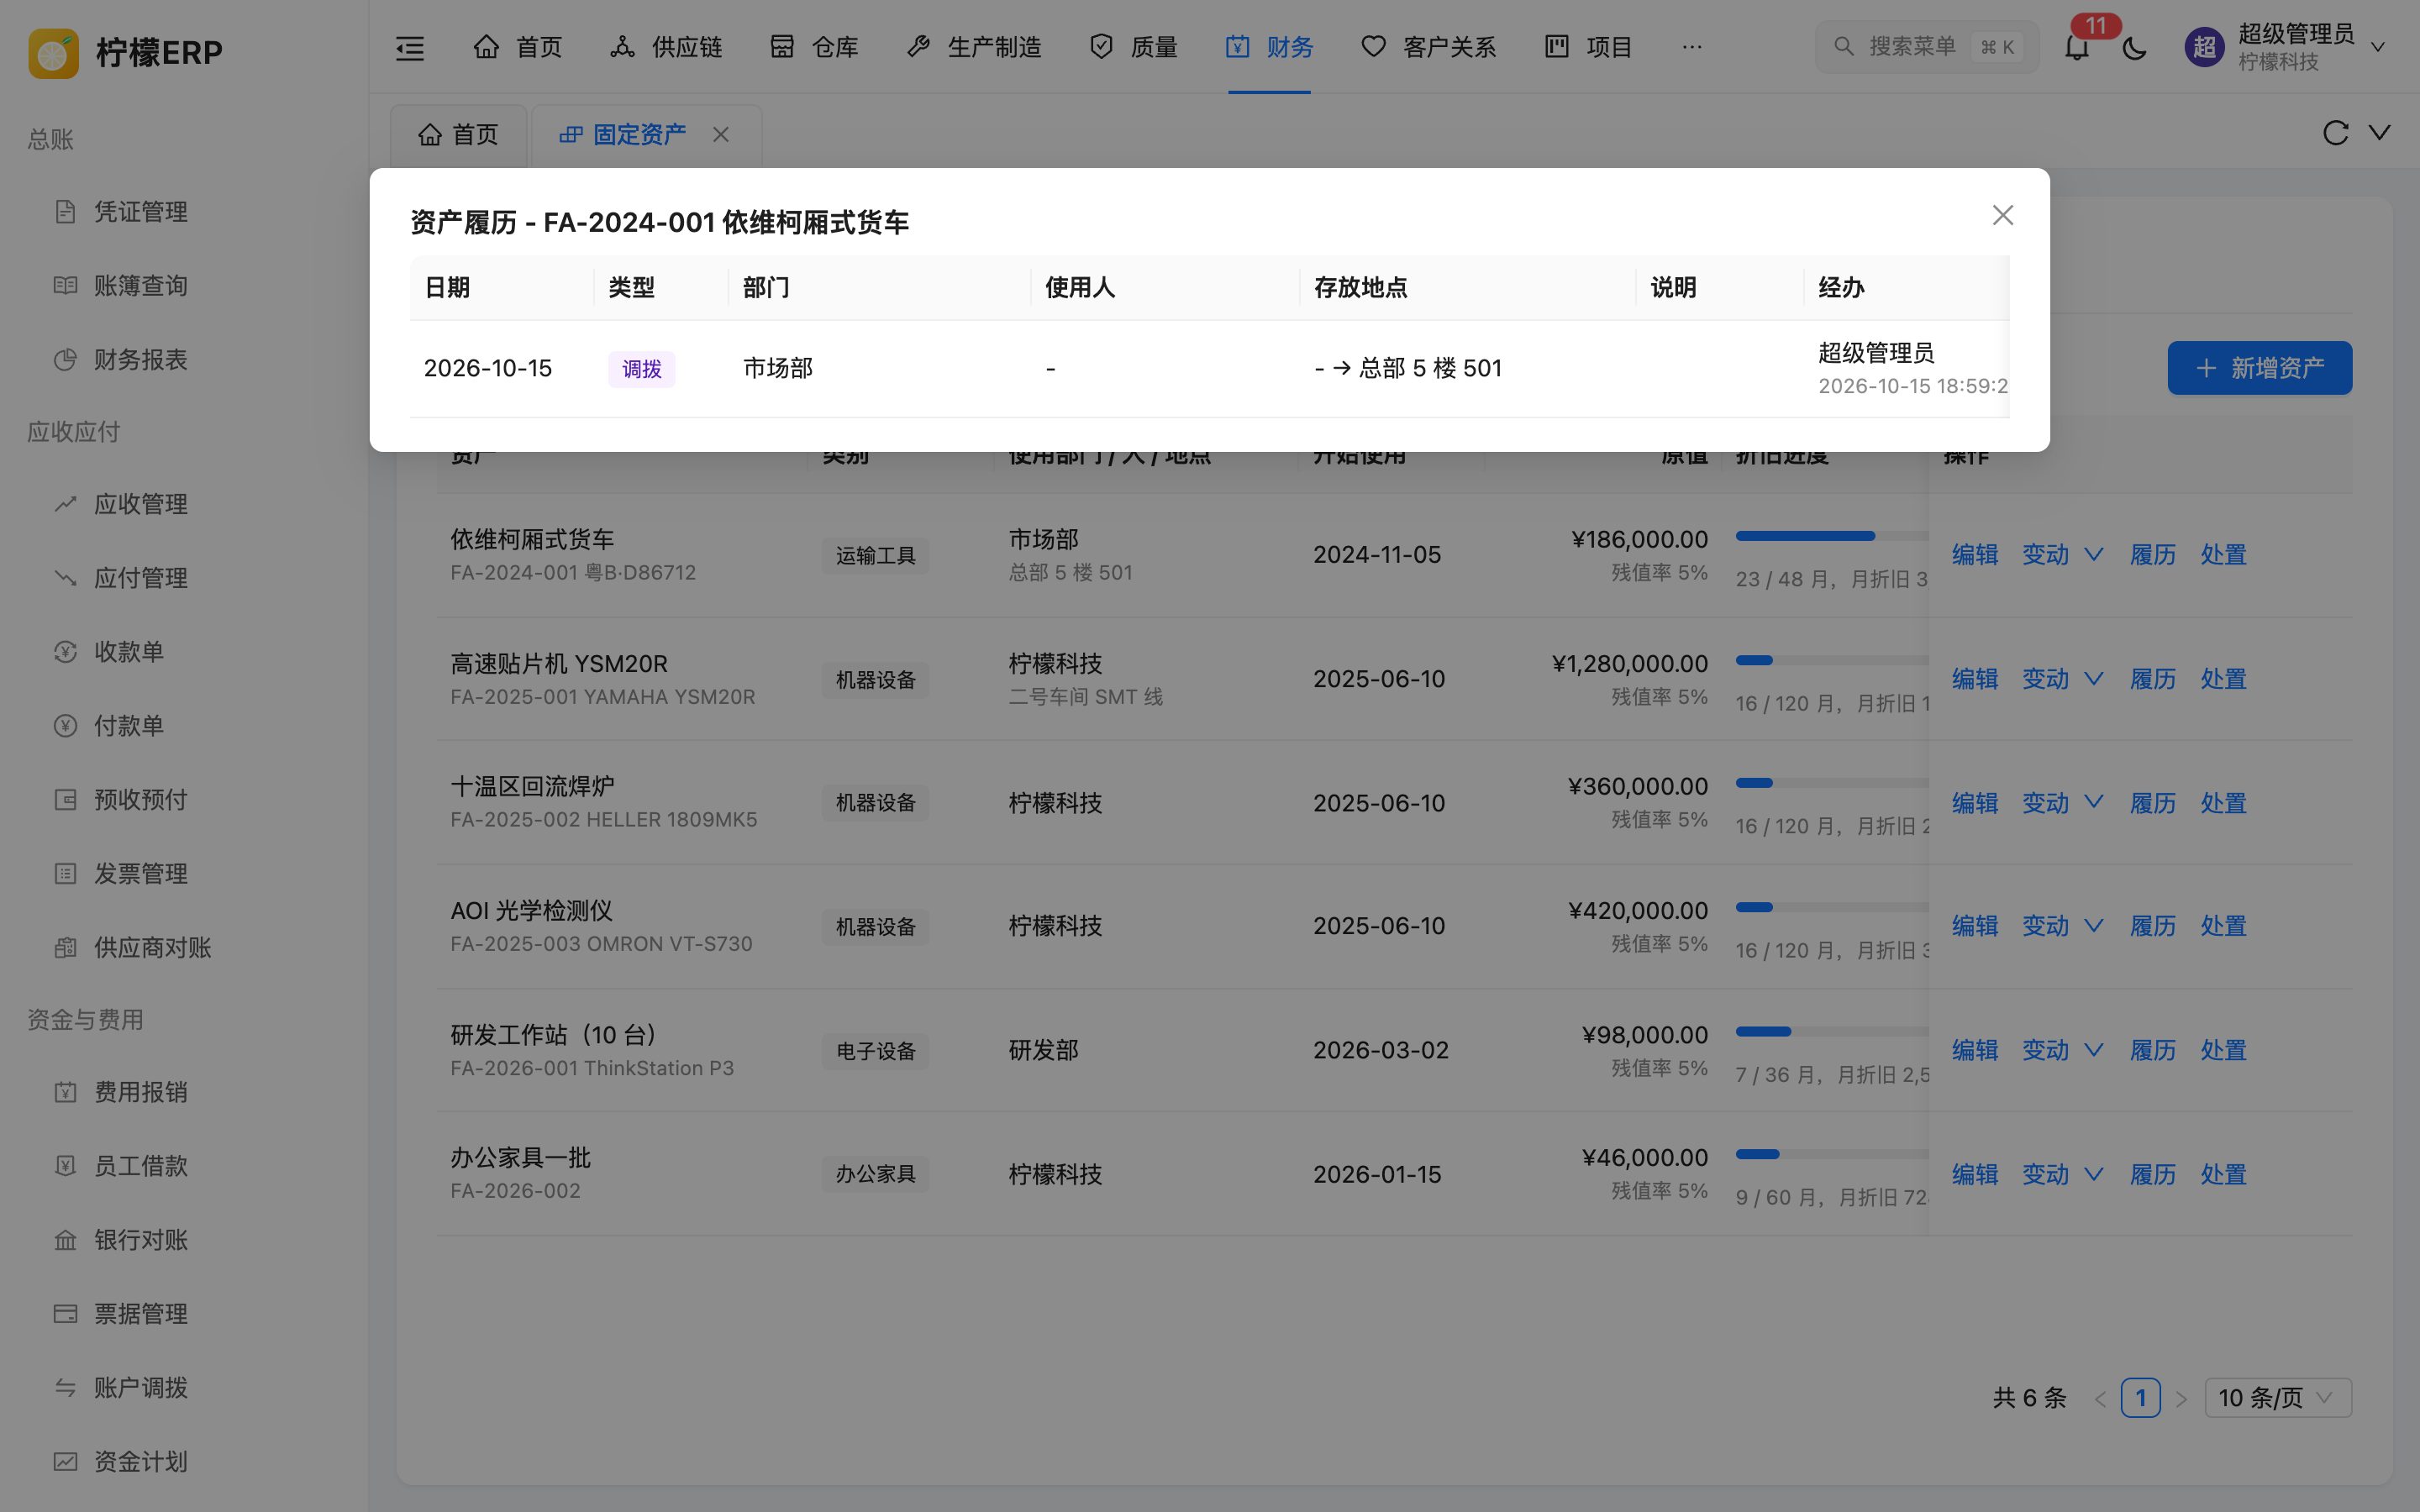Viewport: 2420px width, 1512px height.
Task: Open the 10 条/页 page size dropdown
Action: tap(2277, 1398)
